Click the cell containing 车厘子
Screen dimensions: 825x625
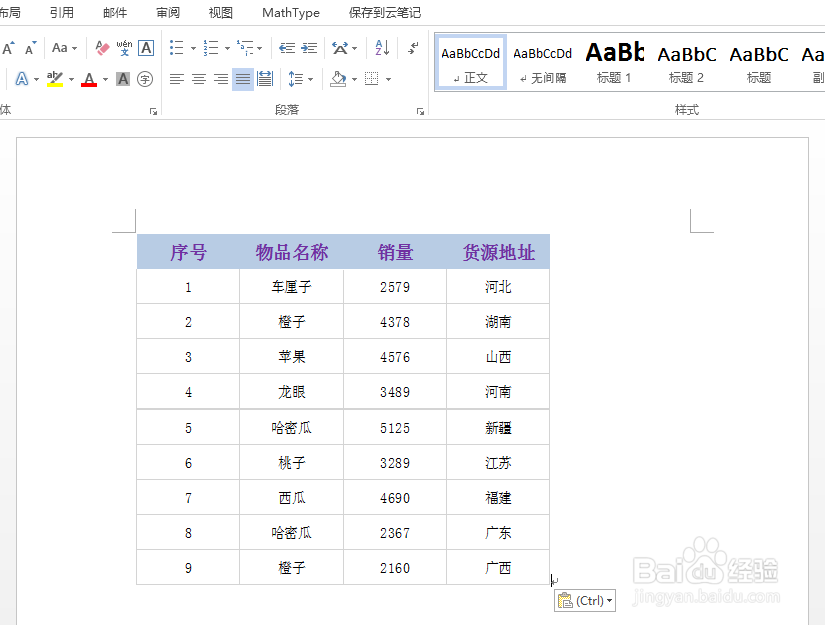[291, 287]
